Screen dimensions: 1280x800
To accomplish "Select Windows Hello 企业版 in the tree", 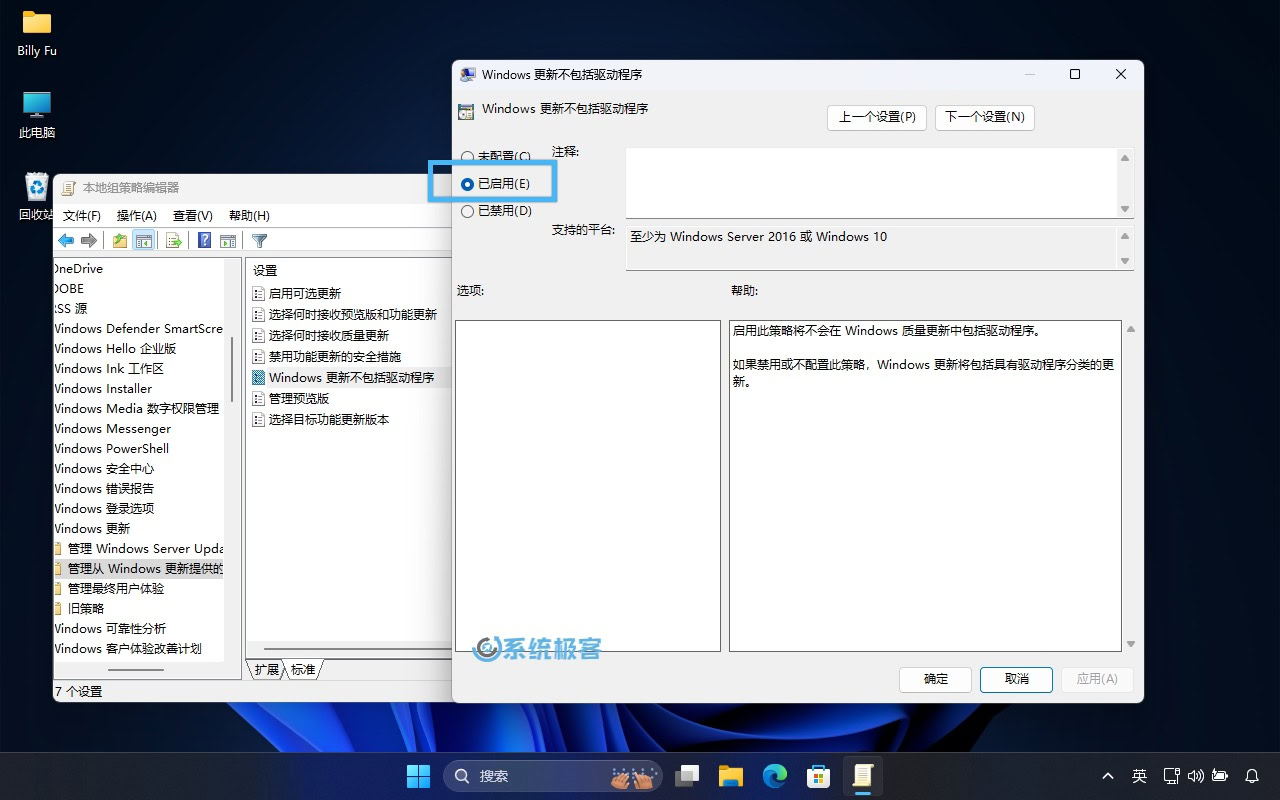I will 115,348.
